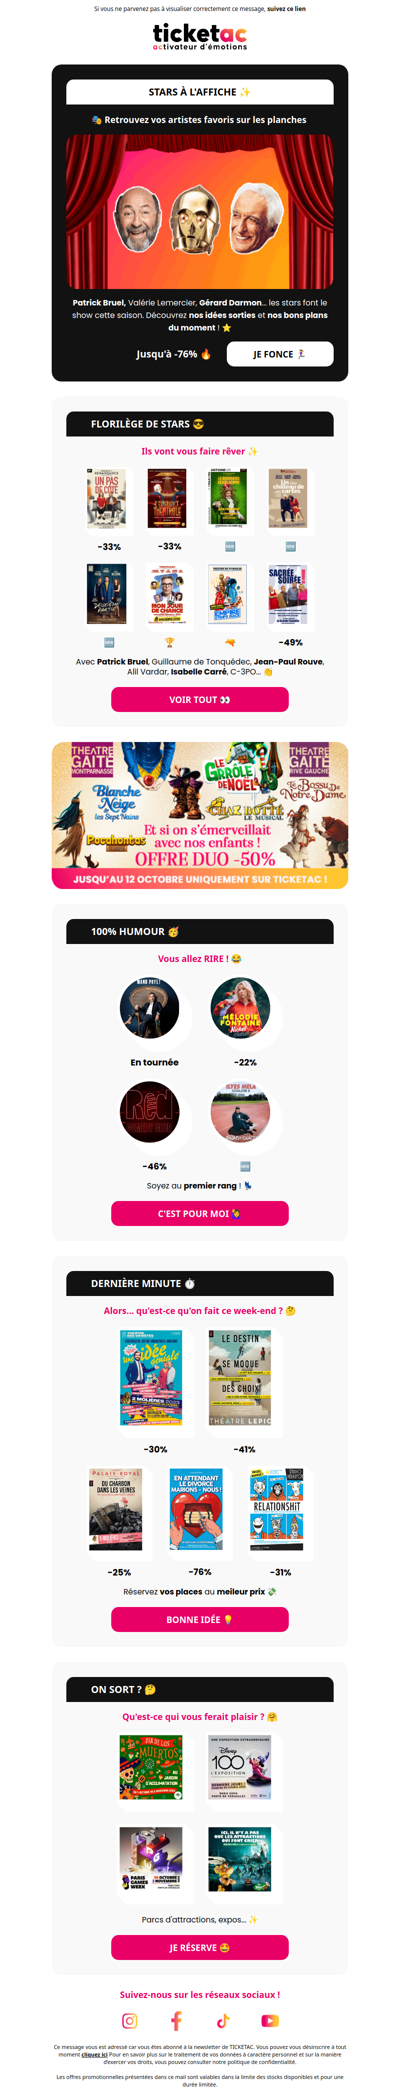Select the Red comedy show round thumbnail
Viewport: 400px width, 2093px height.
[150, 1112]
